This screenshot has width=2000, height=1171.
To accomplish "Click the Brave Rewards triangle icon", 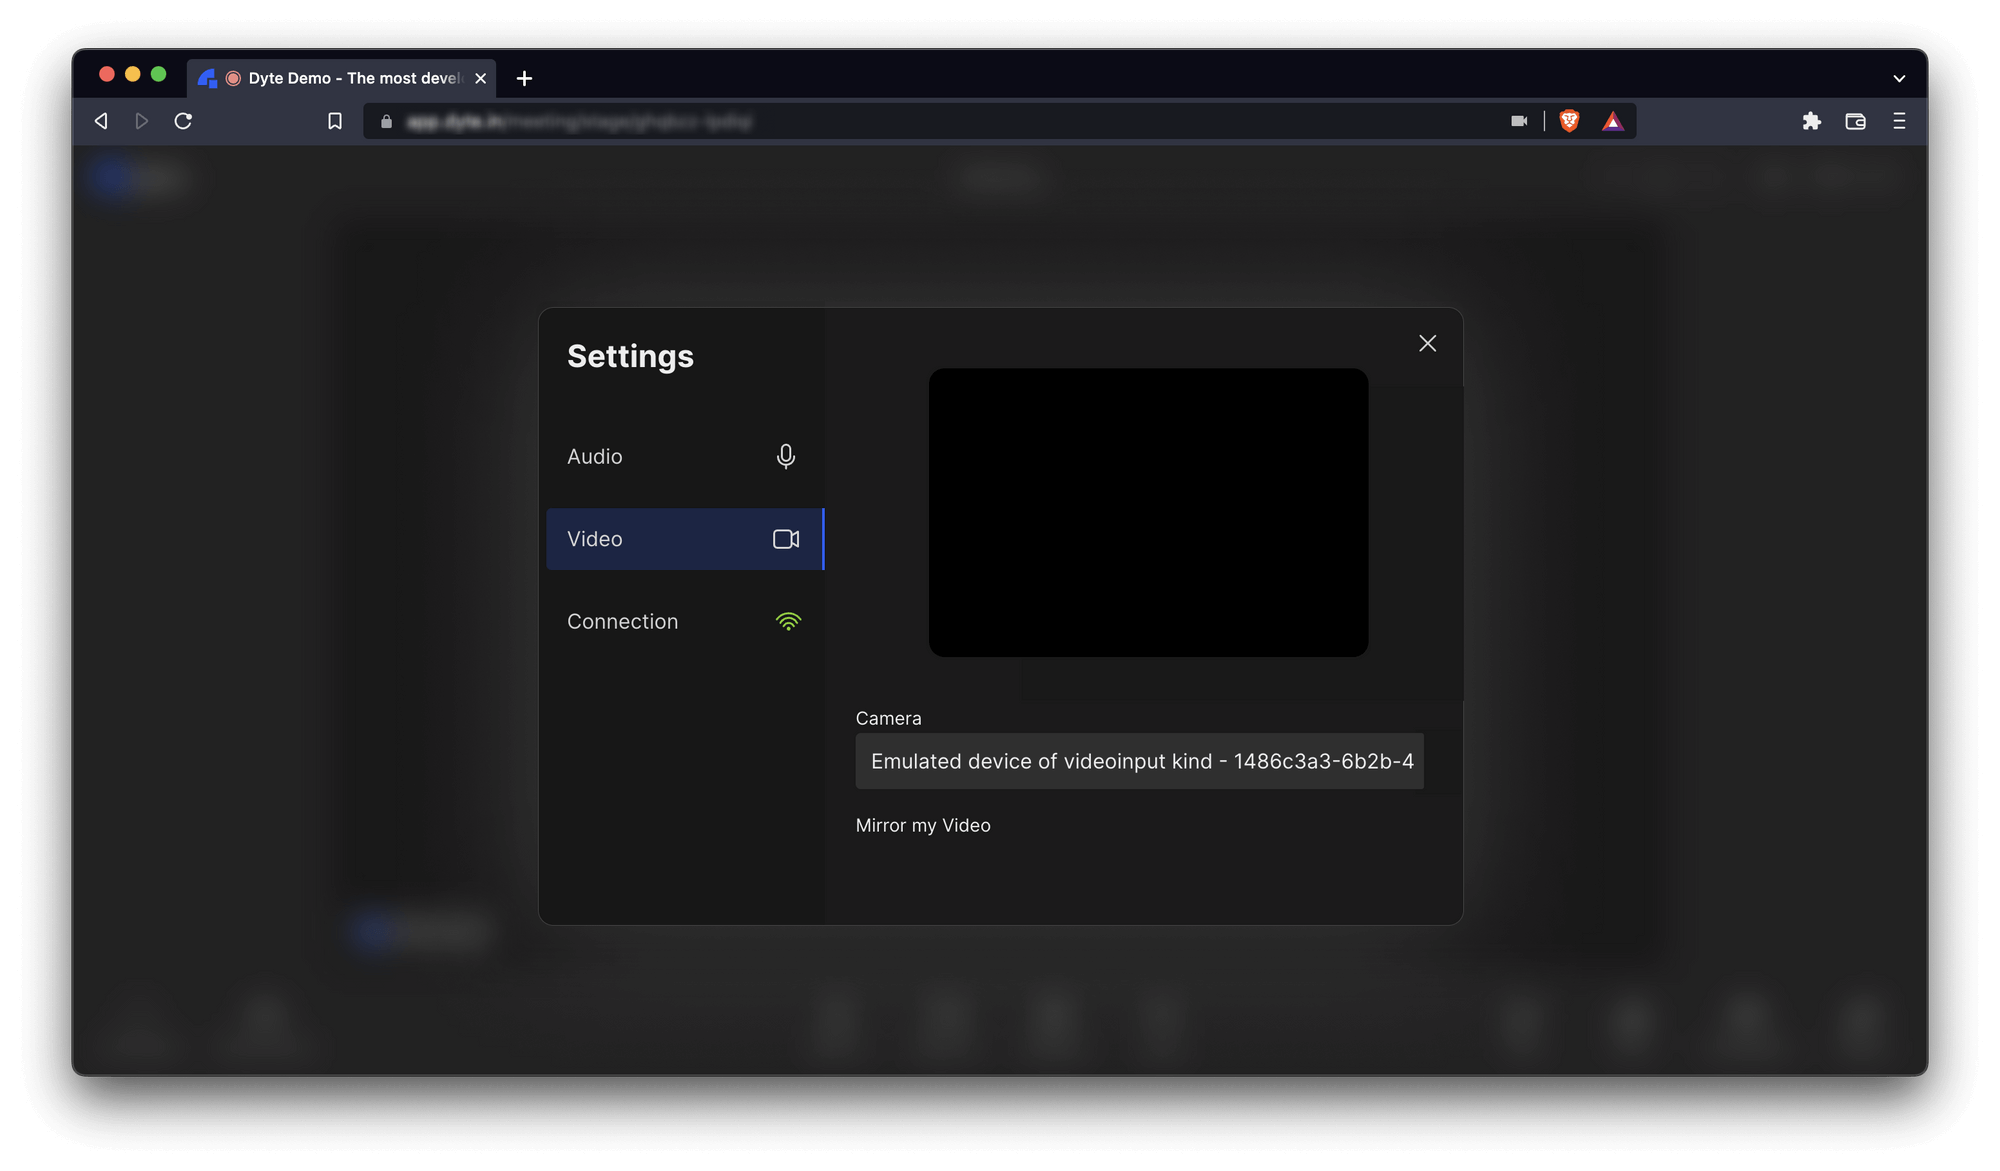I will (1612, 121).
